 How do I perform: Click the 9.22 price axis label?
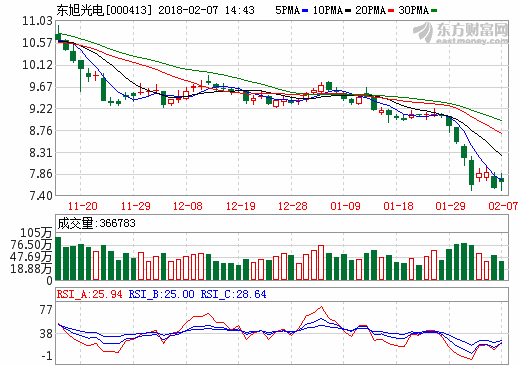[41, 108]
